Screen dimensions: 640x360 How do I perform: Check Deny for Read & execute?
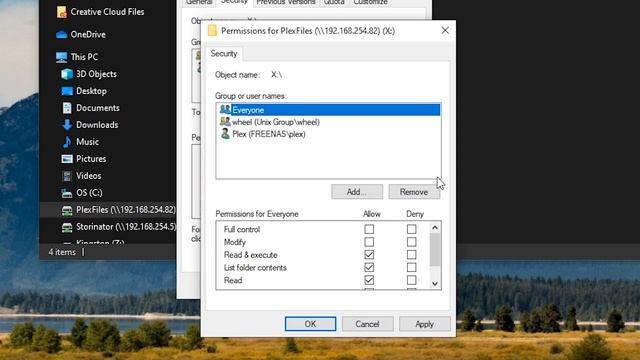[x=411, y=255]
